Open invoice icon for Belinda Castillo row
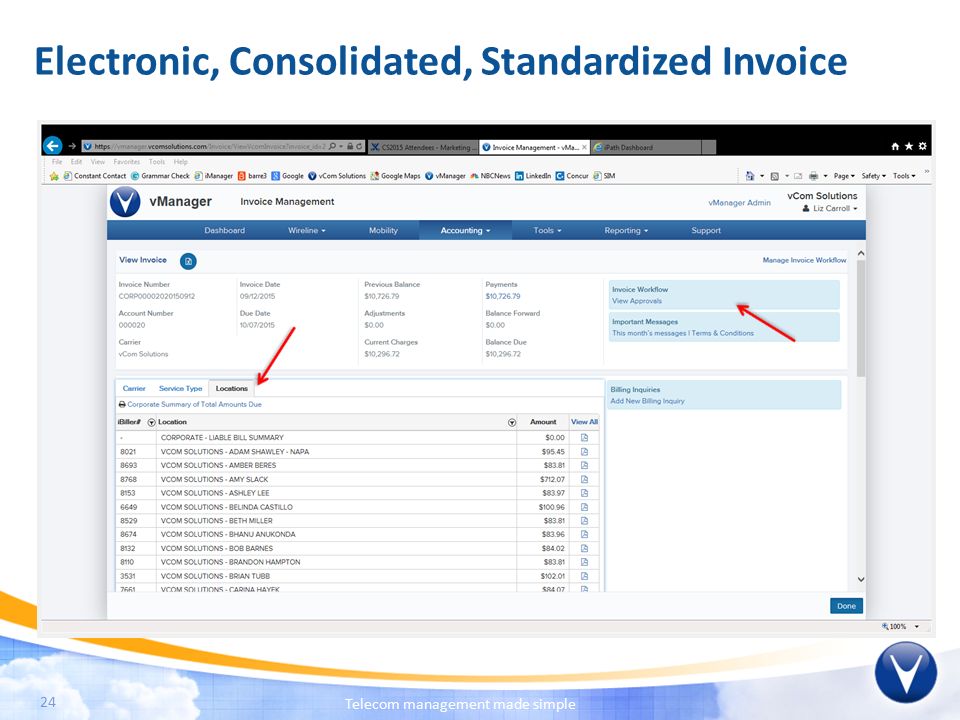Image resolution: width=960 pixels, height=720 pixels. [x=584, y=507]
